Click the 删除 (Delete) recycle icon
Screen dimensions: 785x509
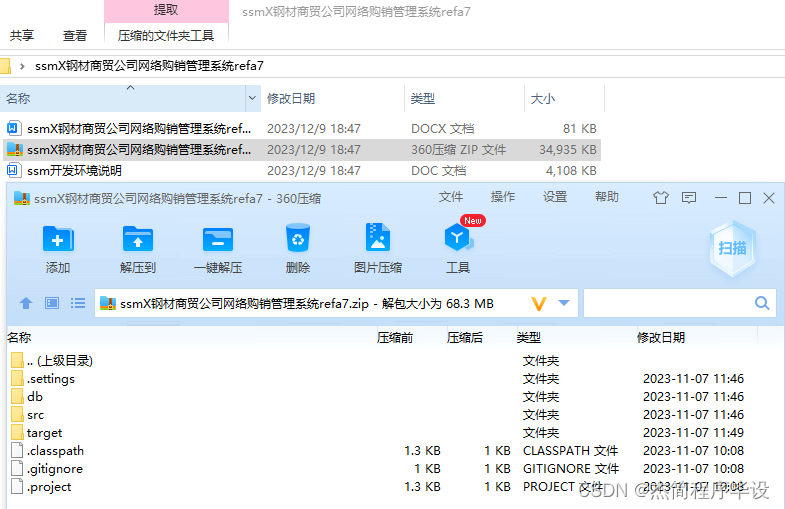pyautogui.click(x=298, y=238)
